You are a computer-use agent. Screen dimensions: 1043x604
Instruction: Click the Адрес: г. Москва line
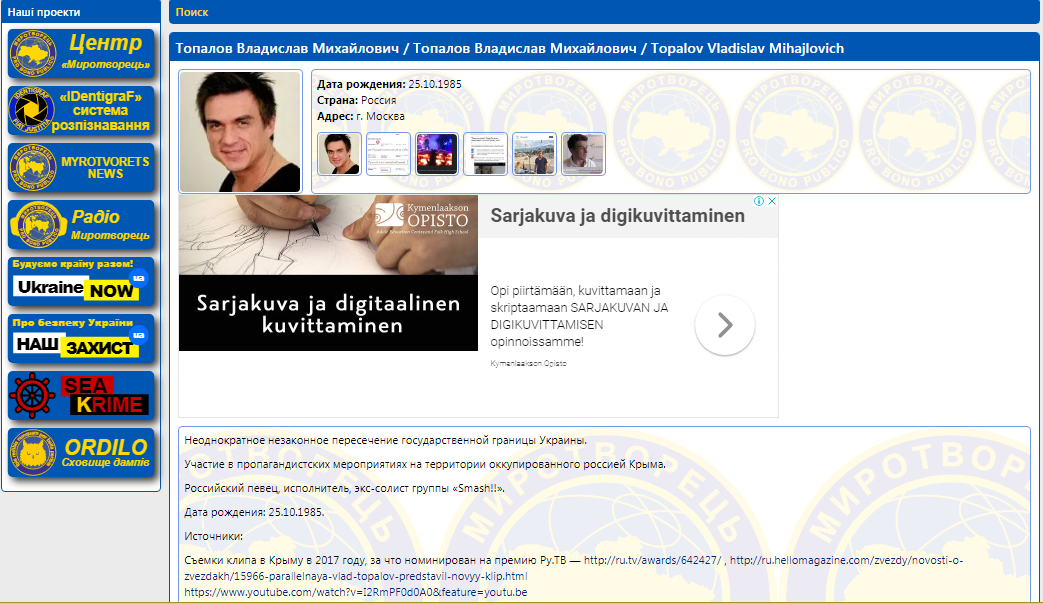(361, 116)
